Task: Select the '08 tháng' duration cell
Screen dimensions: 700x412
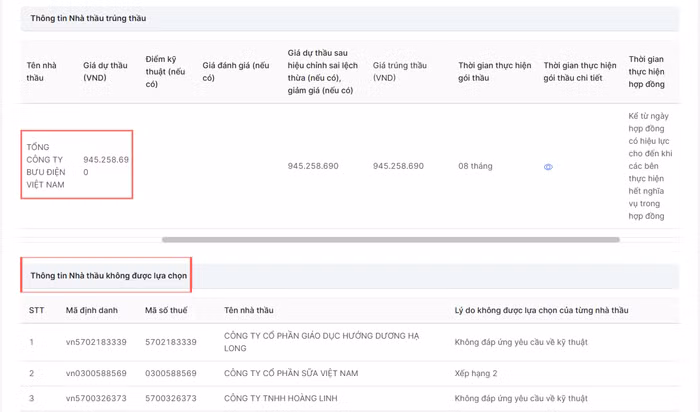Action: point(475,166)
